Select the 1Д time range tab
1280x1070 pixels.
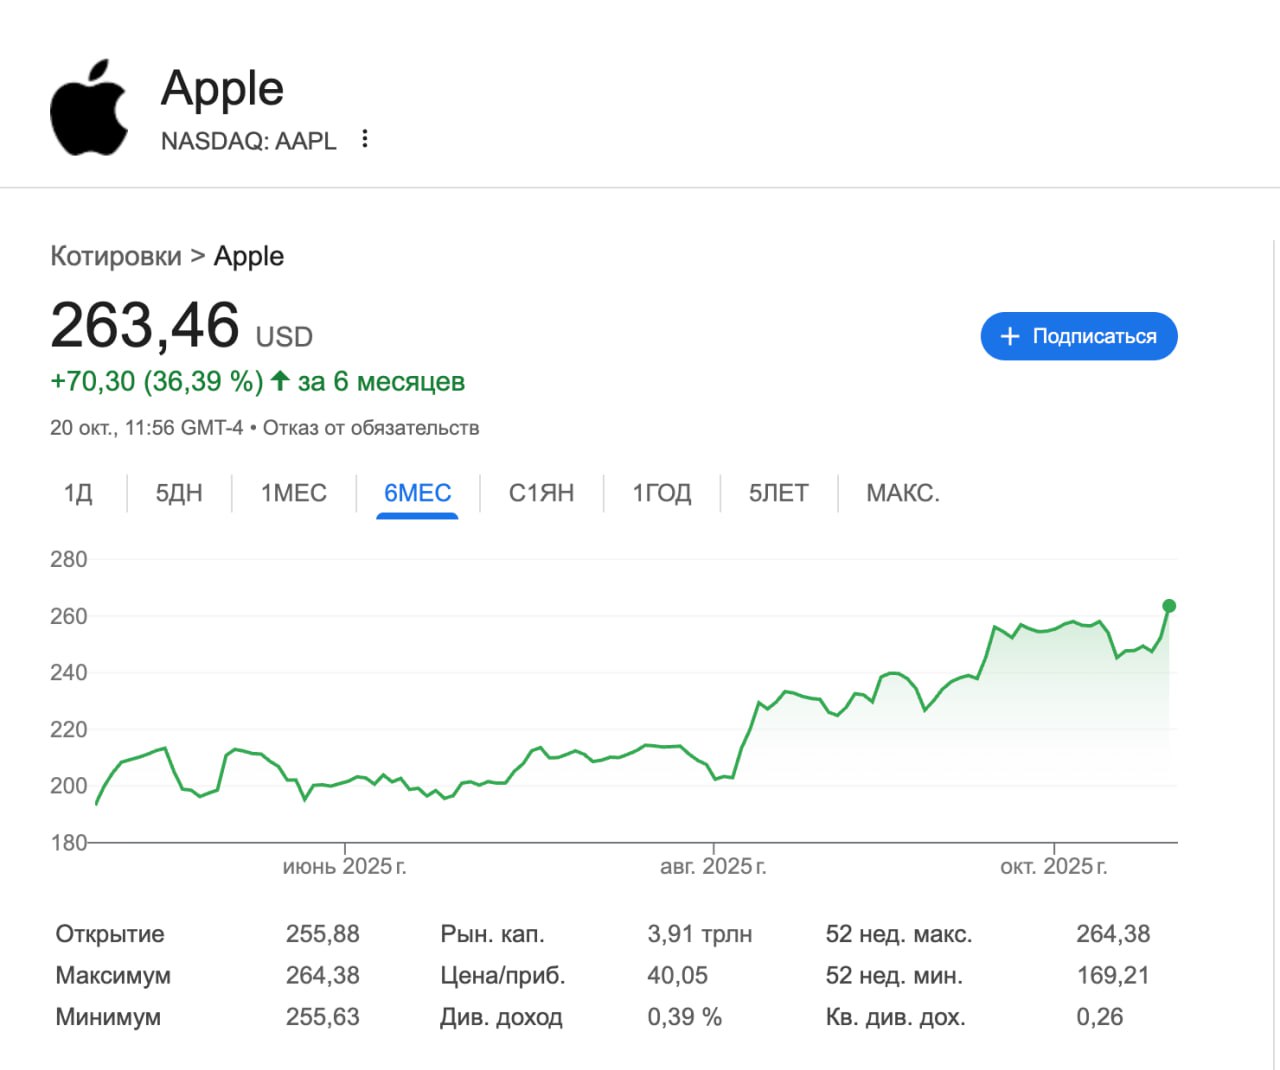tap(78, 493)
